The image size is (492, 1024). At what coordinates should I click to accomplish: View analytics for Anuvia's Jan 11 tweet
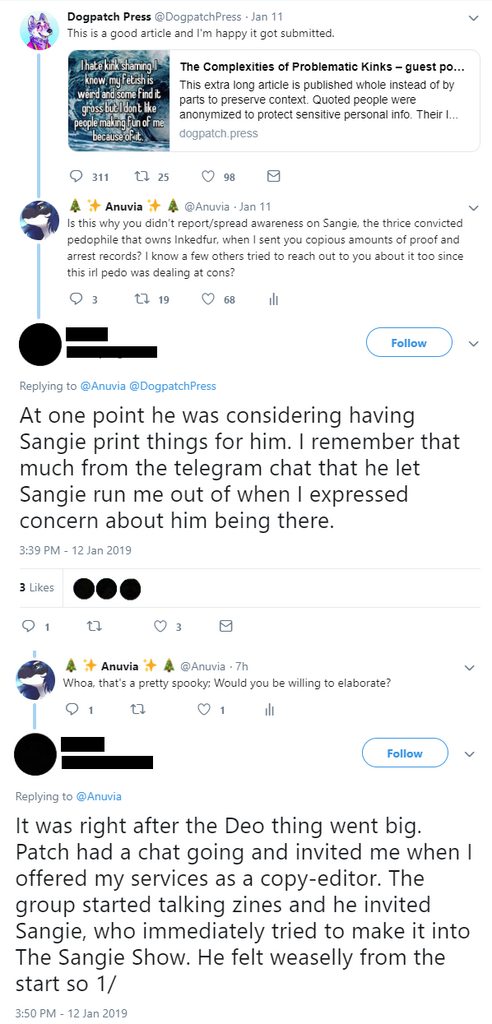[x=274, y=299]
